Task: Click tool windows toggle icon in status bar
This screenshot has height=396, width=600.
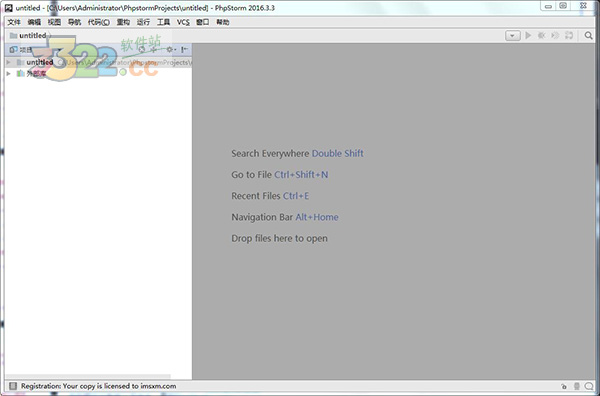Action: tap(13, 386)
